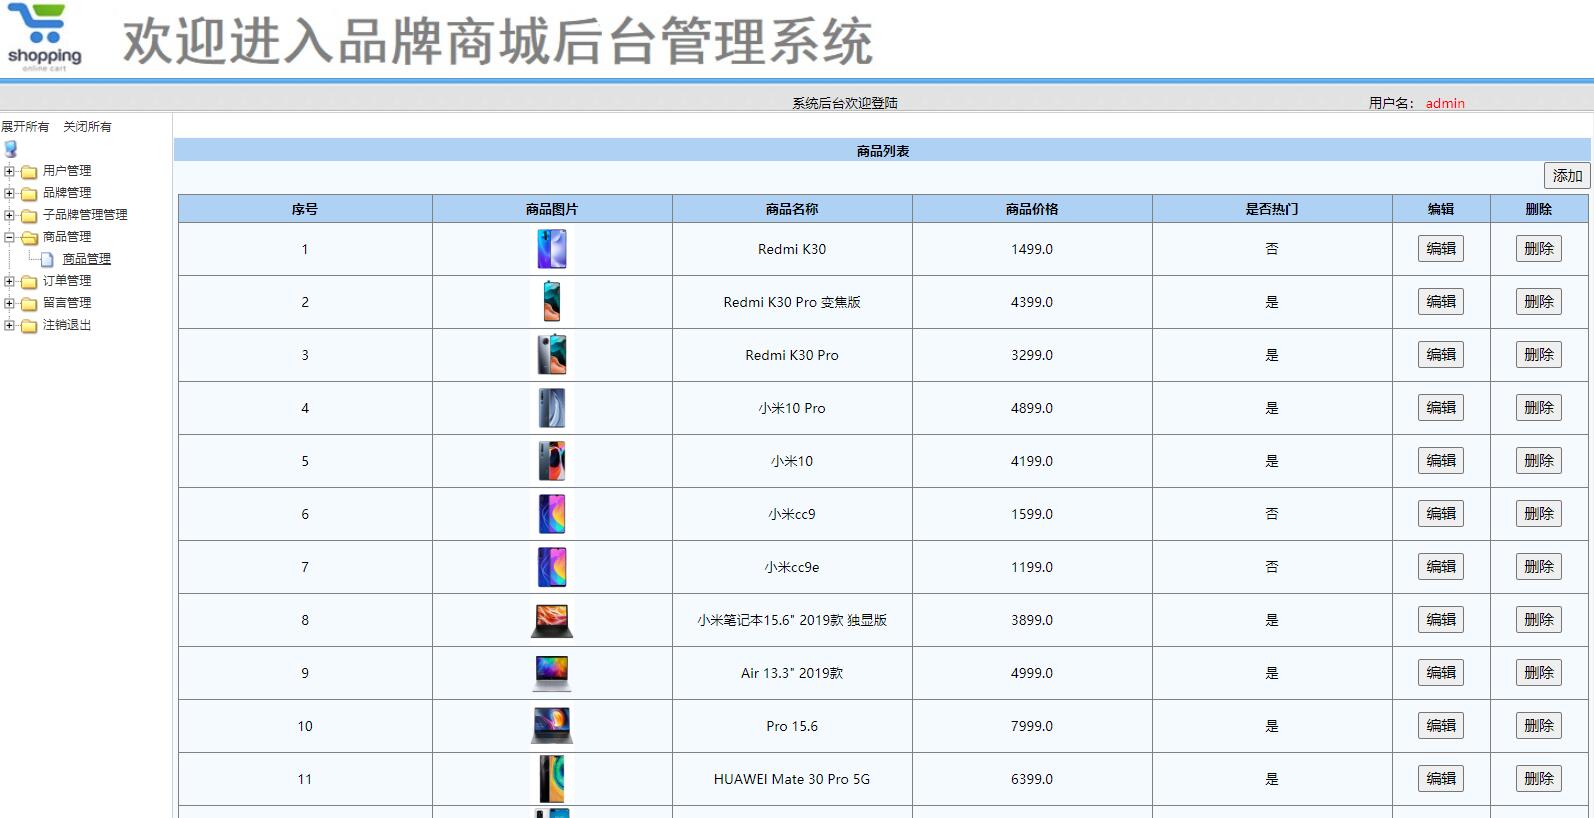Open the 留言管理 menu label

tap(67, 303)
